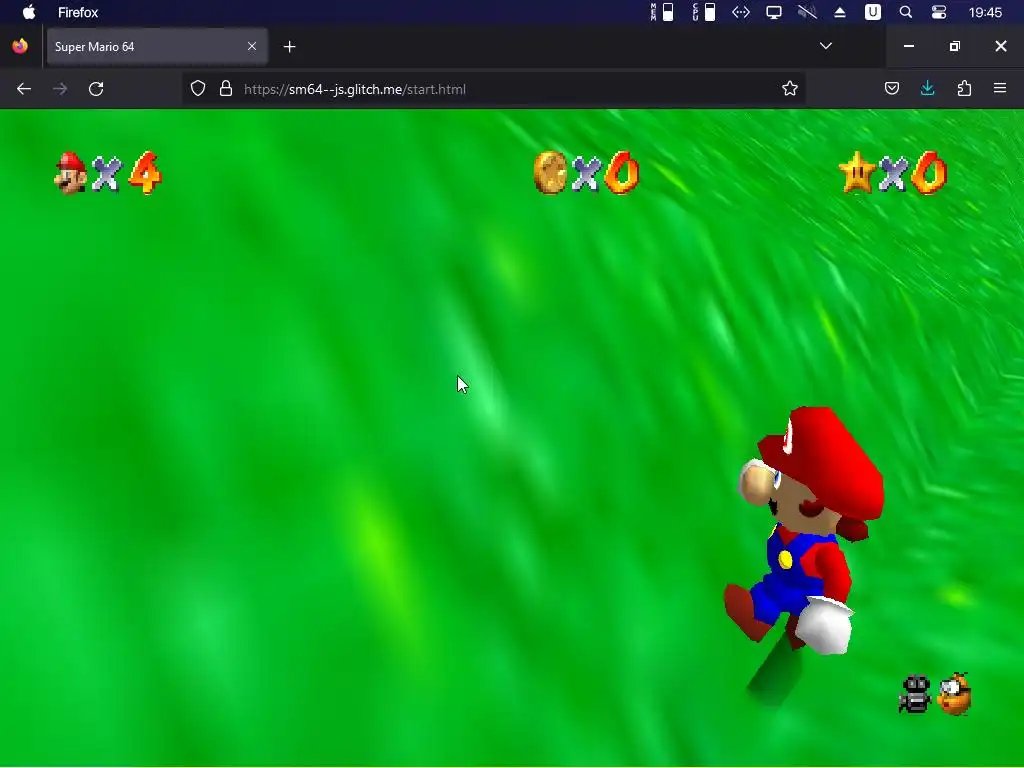This screenshot has height=768, width=1024.
Task: Click the eject icon in the menu bar
Action: (x=840, y=12)
